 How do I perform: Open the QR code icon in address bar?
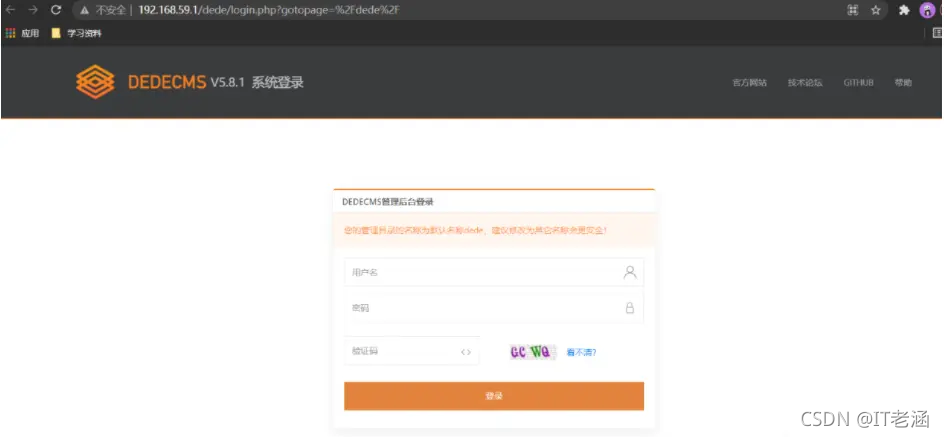[852, 10]
